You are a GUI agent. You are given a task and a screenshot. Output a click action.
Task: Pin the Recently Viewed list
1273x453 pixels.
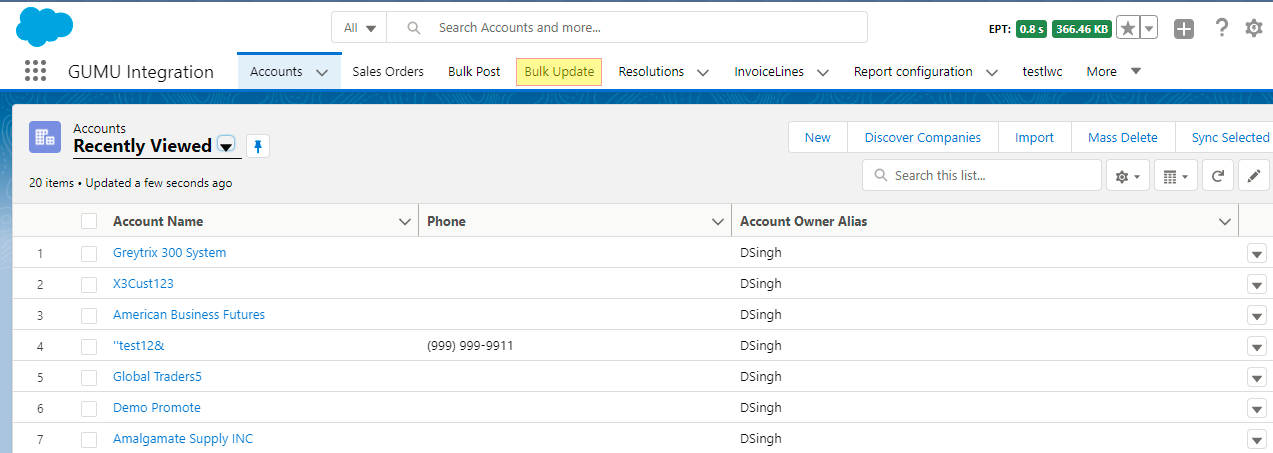pos(258,147)
